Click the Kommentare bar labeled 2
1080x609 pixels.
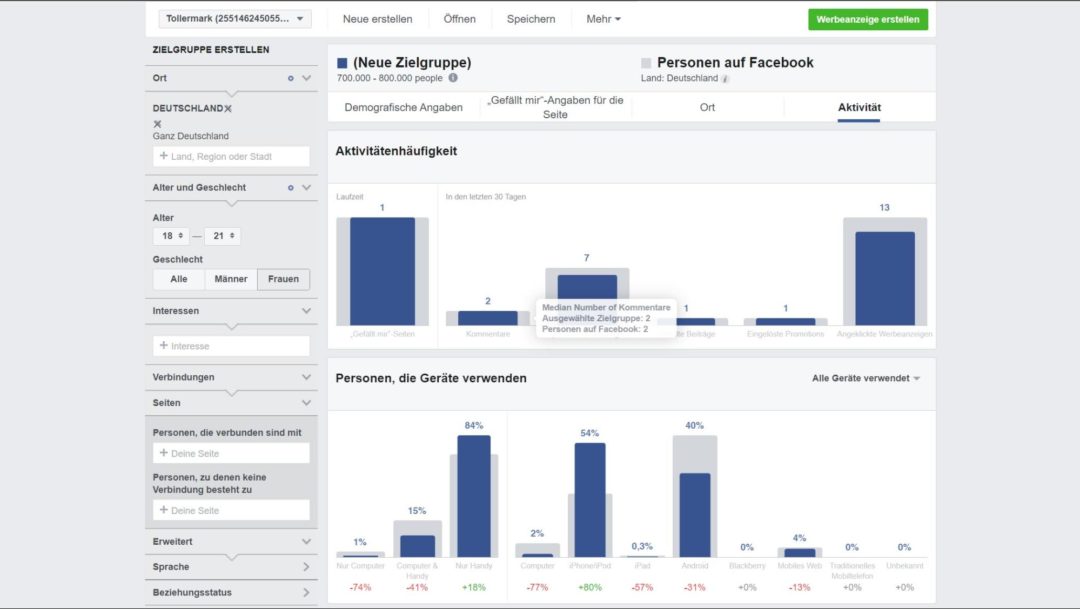[x=488, y=318]
